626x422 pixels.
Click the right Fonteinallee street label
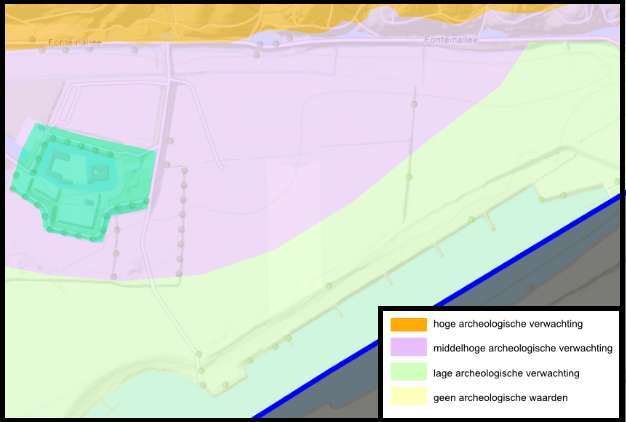tap(451, 40)
